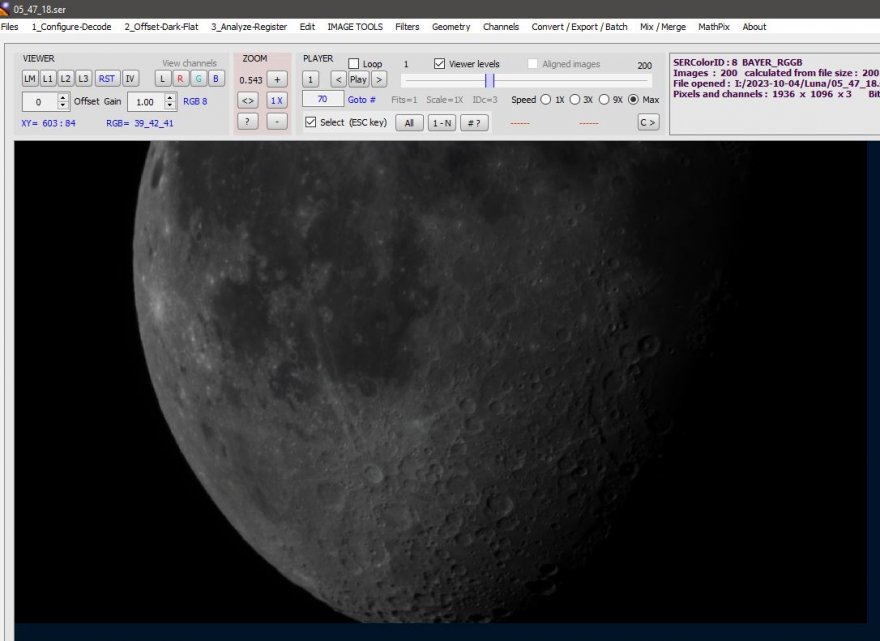Screen dimensions: 880x641
Task: Select the L3 viewer level button
Action: coord(83,79)
